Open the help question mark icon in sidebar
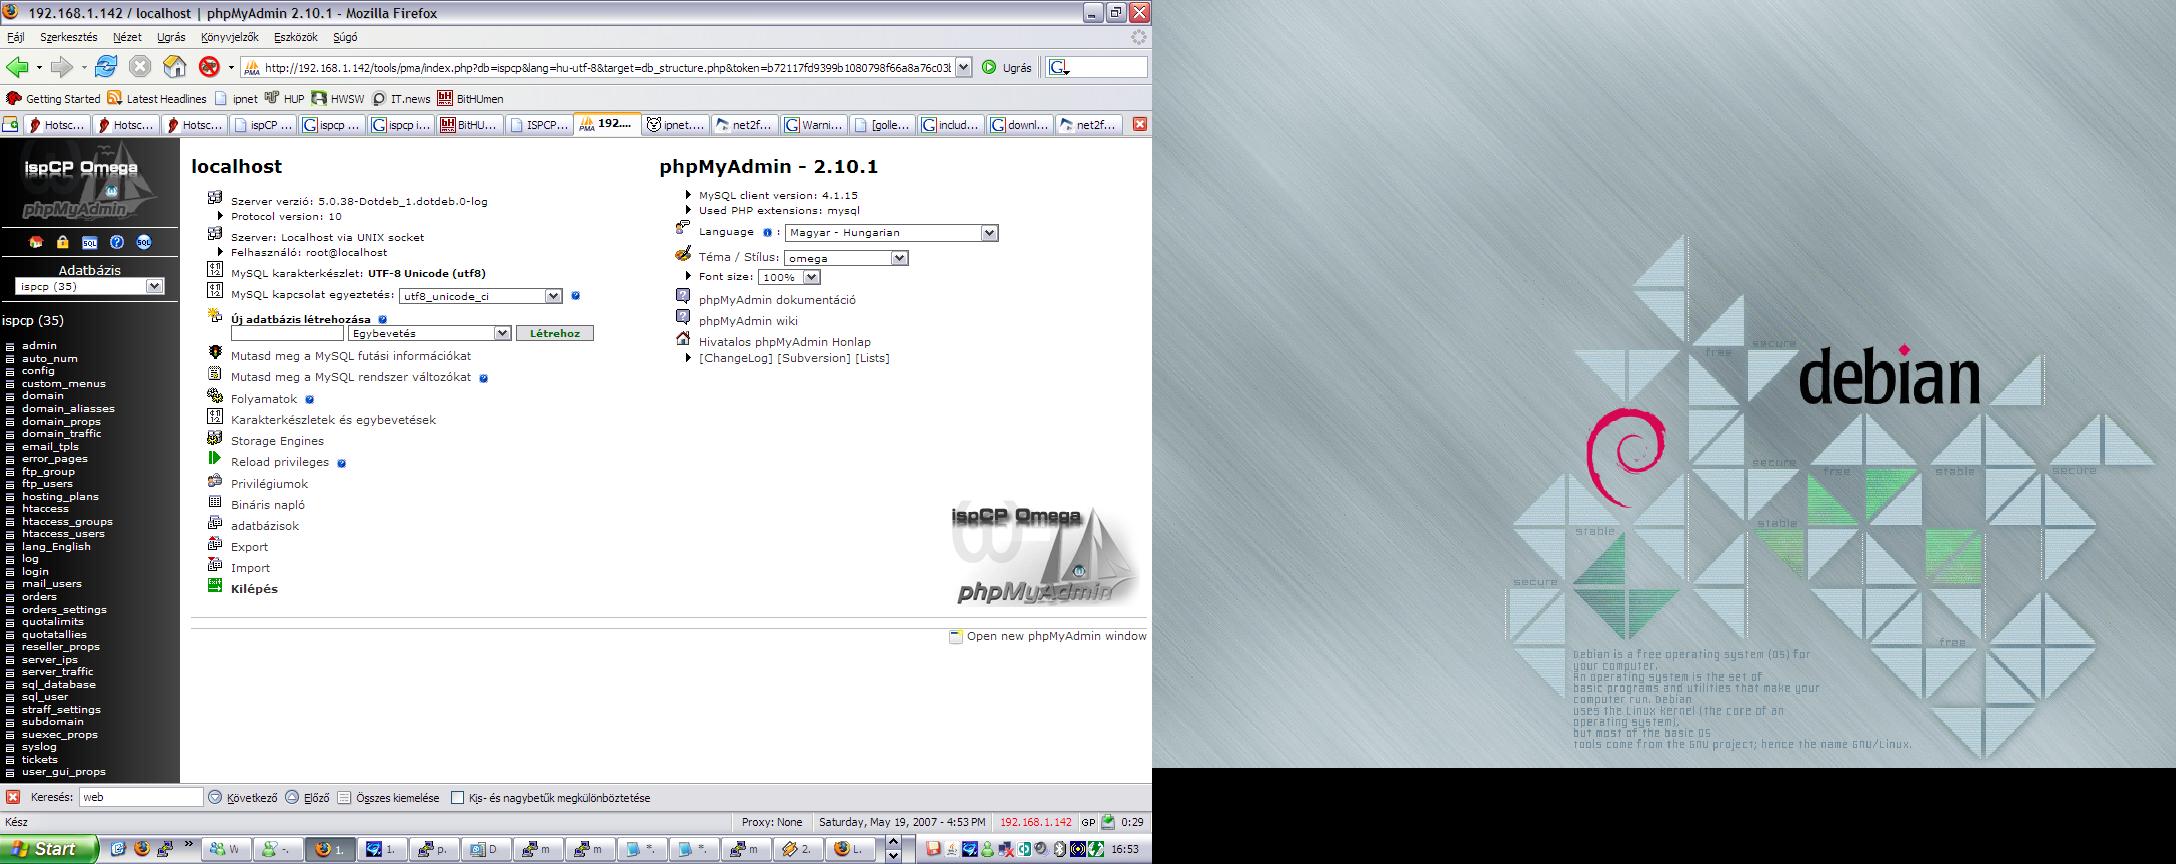The image size is (2176, 864). click(117, 242)
